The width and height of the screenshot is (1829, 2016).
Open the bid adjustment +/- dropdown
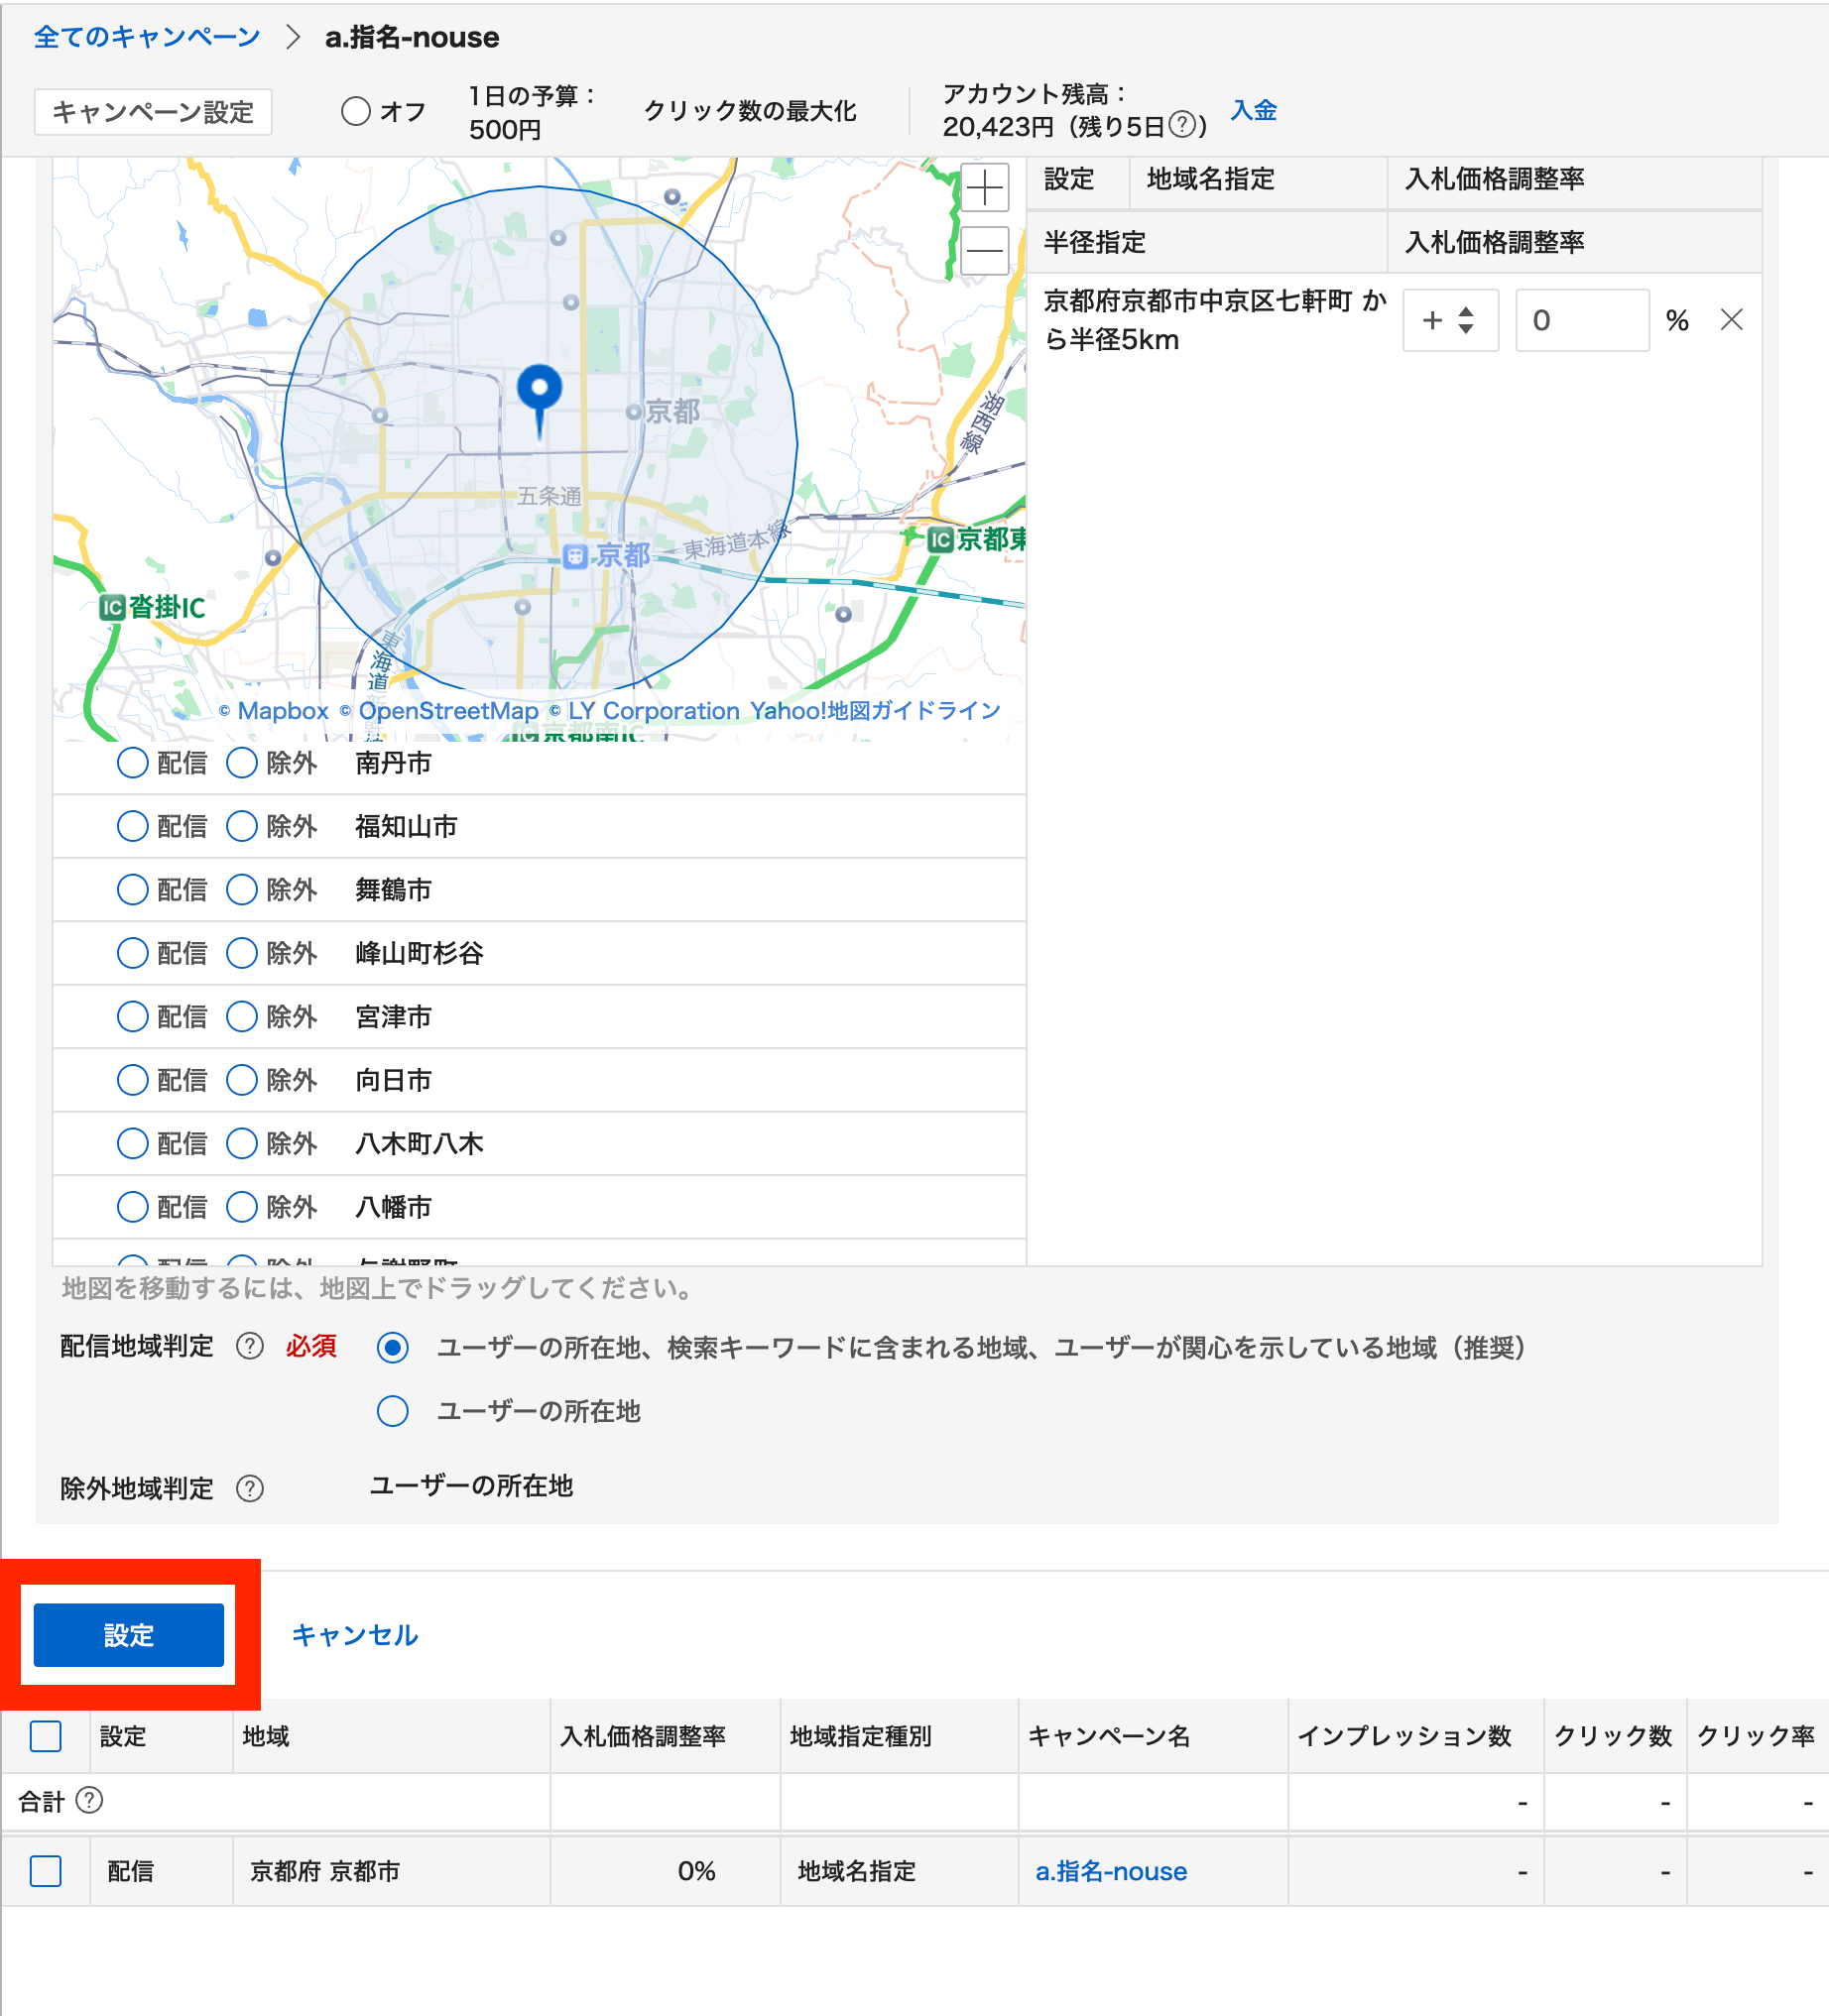point(1449,320)
